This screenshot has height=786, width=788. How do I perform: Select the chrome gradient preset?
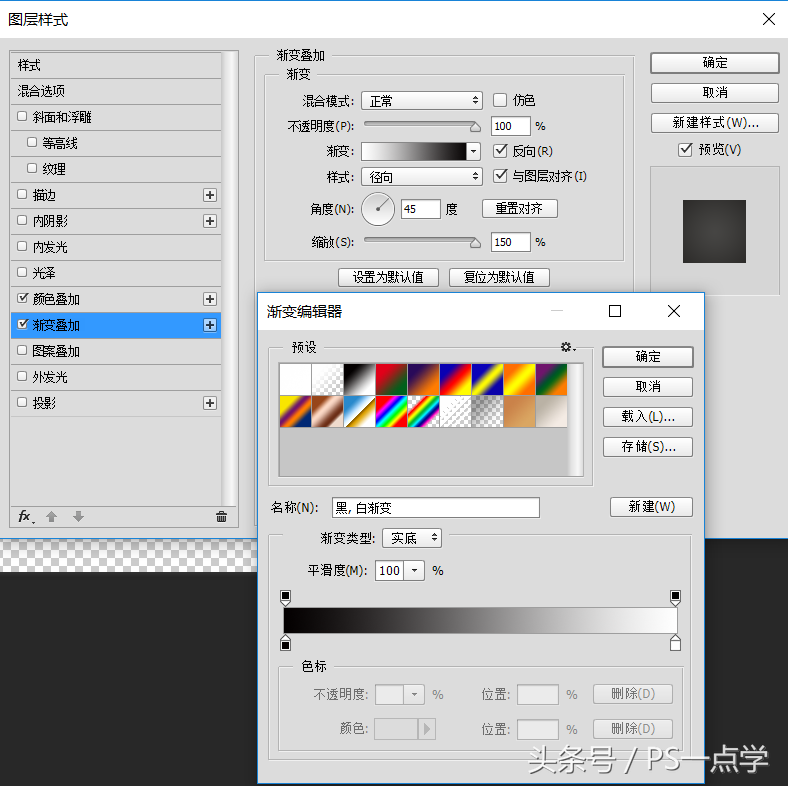pyautogui.click(x=360, y=412)
